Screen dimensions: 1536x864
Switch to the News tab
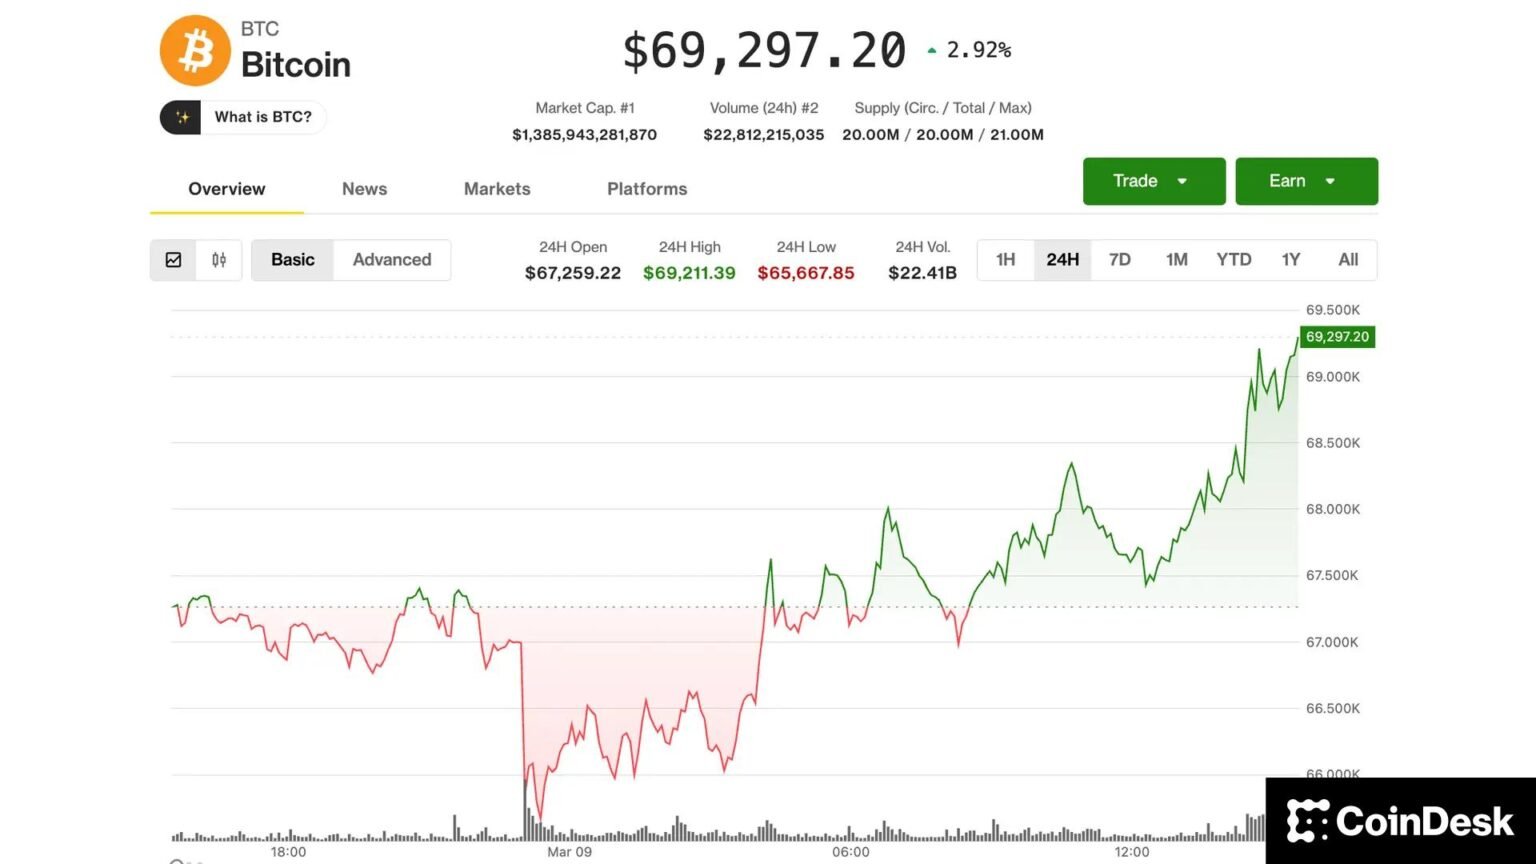coord(364,189)
